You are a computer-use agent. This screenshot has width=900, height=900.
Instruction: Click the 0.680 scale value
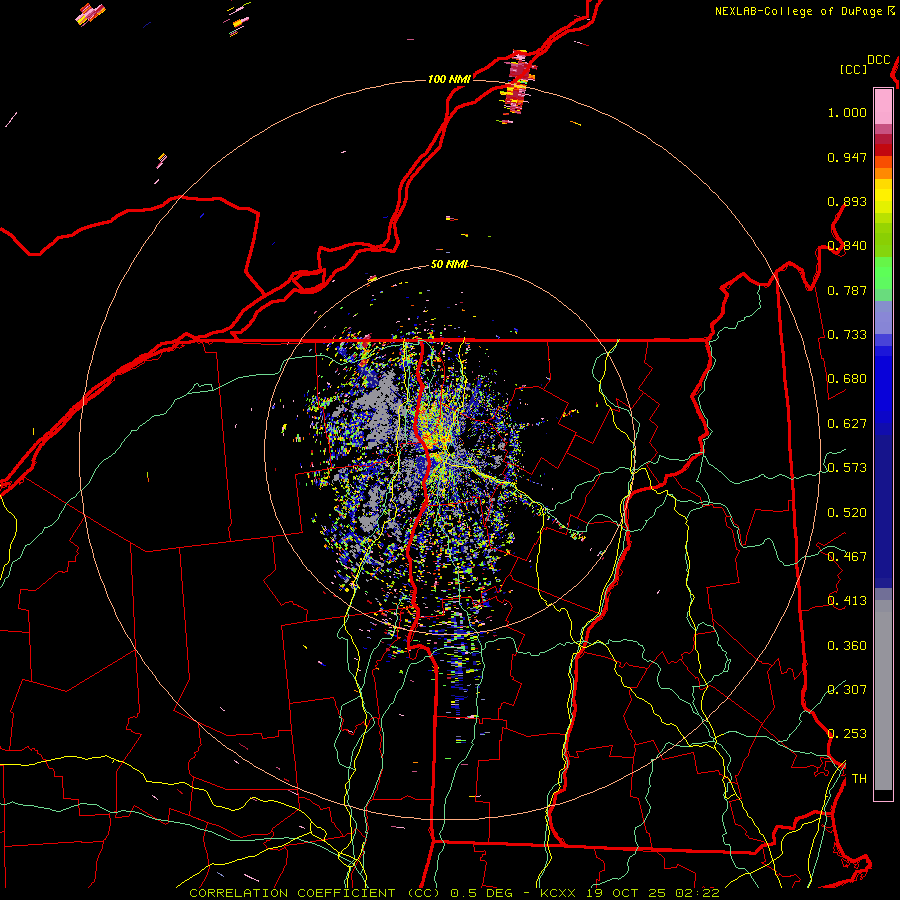[x=847, y=379]
